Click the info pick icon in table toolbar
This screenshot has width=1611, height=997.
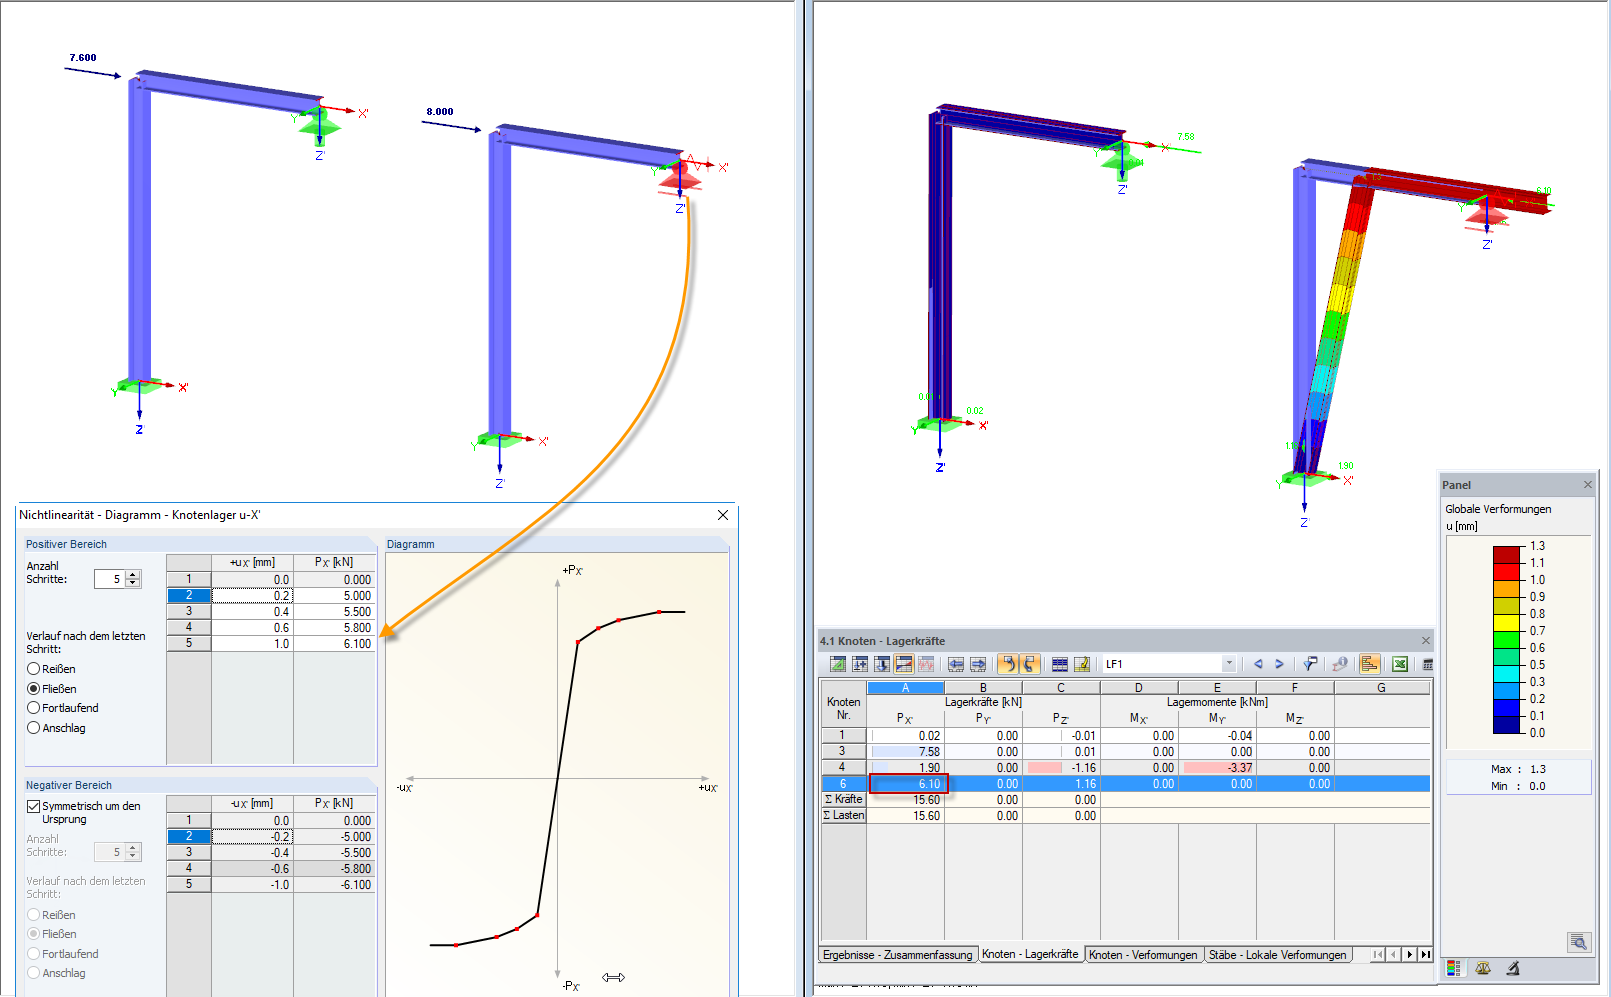(1340, 664)
